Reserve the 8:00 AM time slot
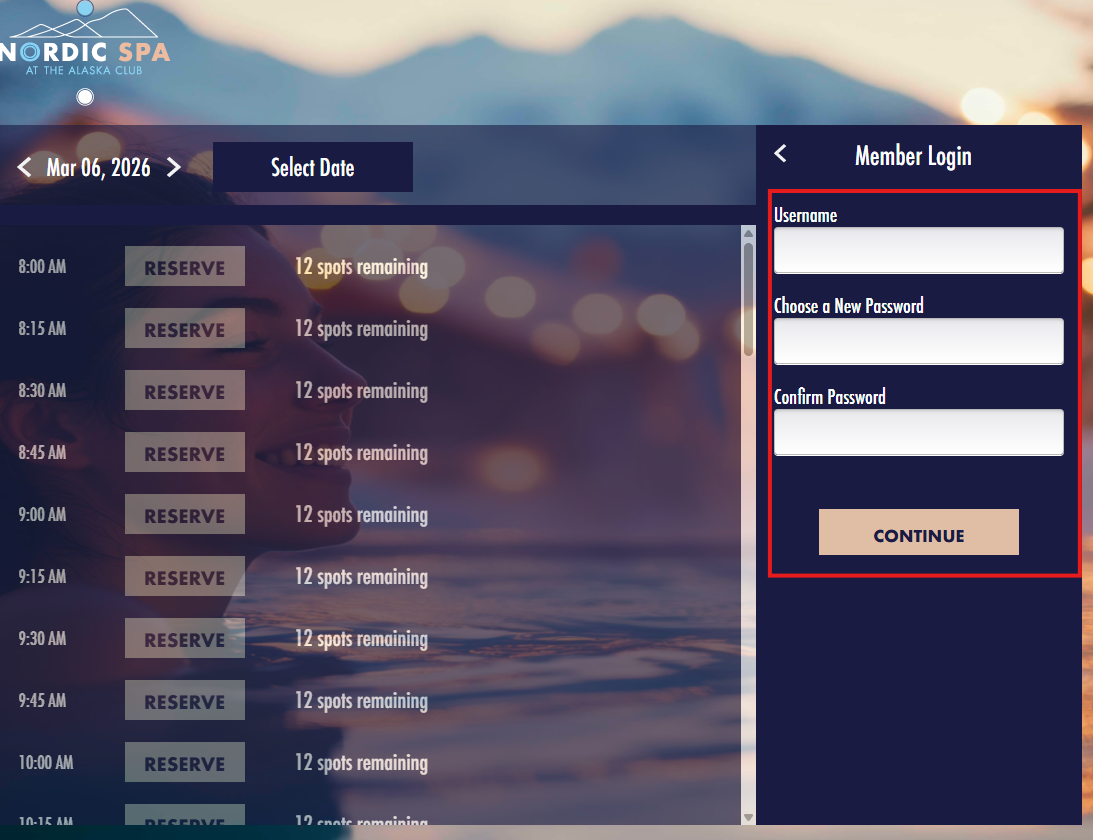Screen dimensions: 1093x840 point(184,266)
